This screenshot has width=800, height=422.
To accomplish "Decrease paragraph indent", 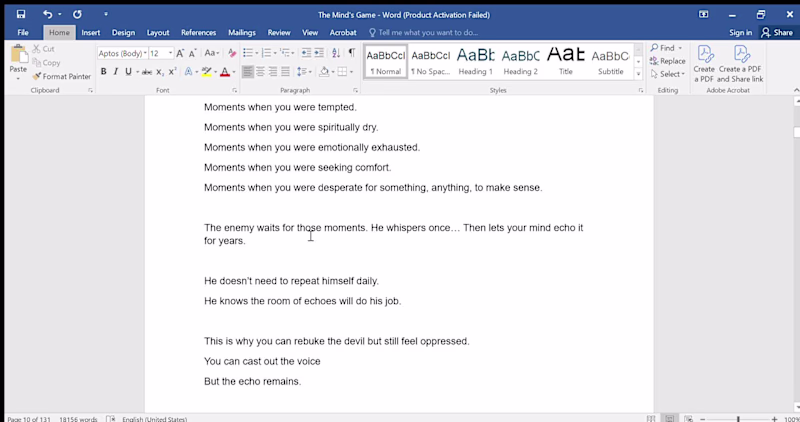I will click(x=306, y=53).
